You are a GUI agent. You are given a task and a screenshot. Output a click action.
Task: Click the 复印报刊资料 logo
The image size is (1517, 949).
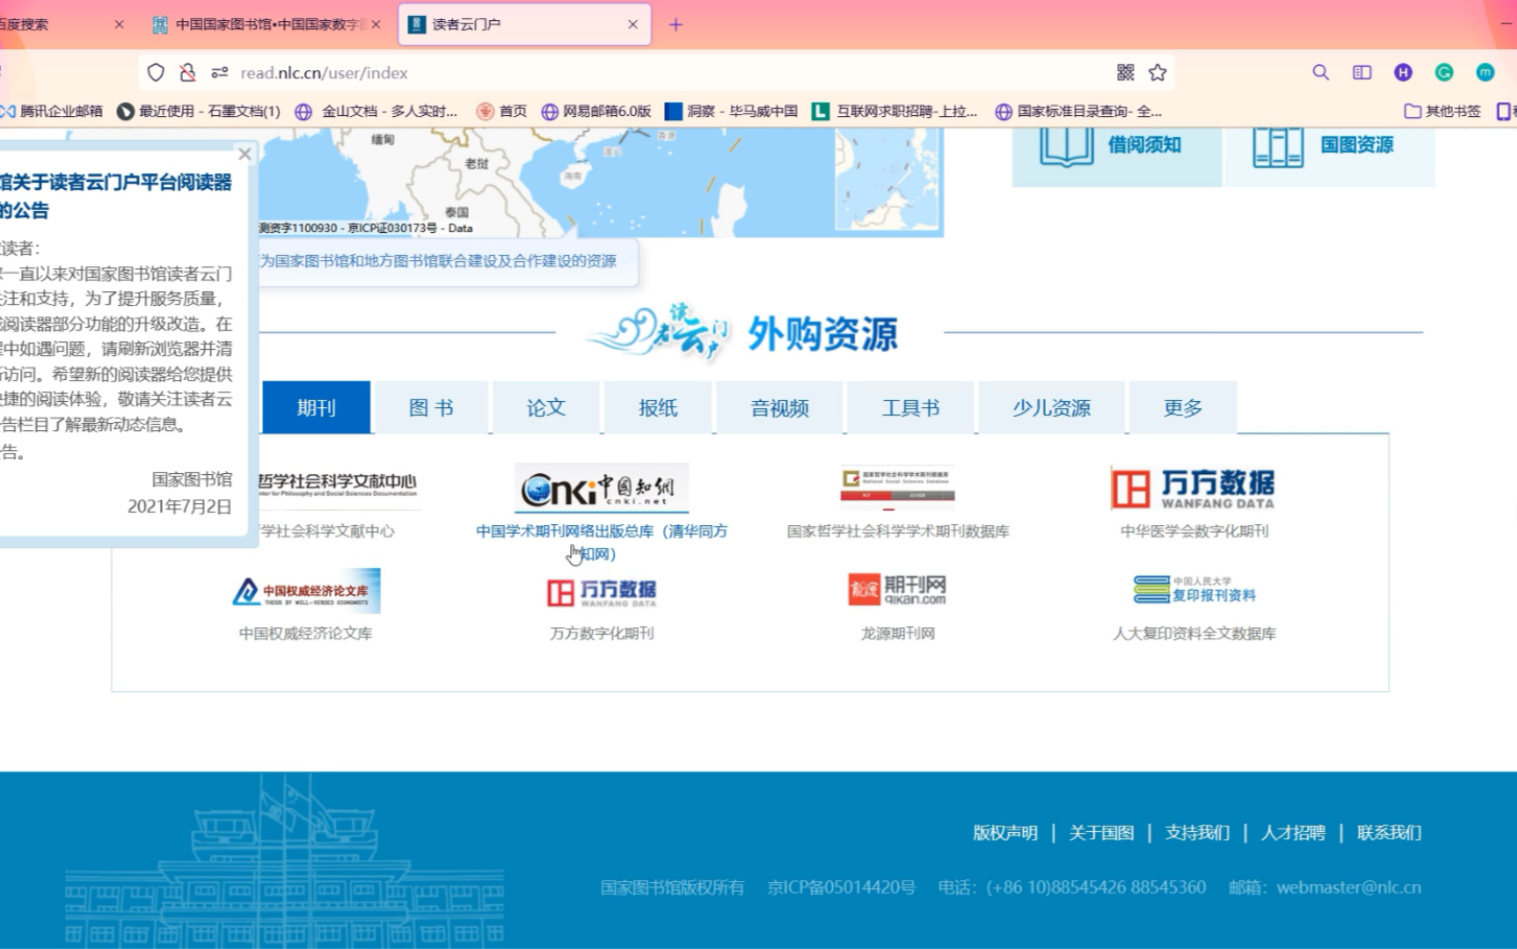coord(1194,589)
